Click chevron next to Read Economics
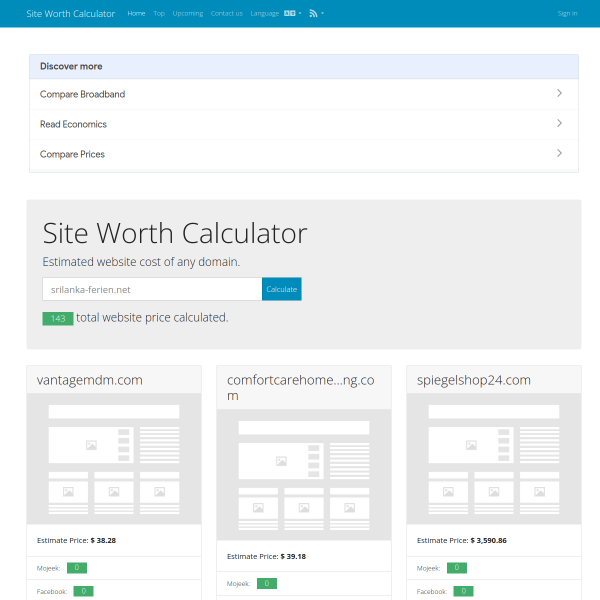 point(559,123)
